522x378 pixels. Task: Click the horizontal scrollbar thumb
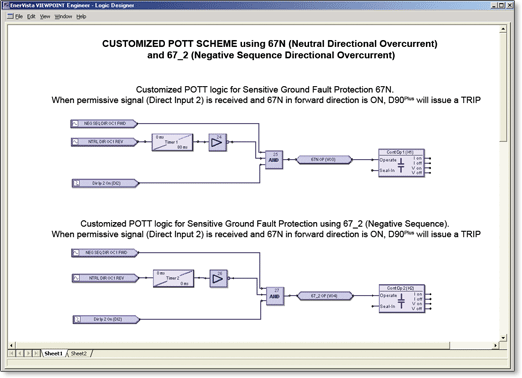(233, 345)
